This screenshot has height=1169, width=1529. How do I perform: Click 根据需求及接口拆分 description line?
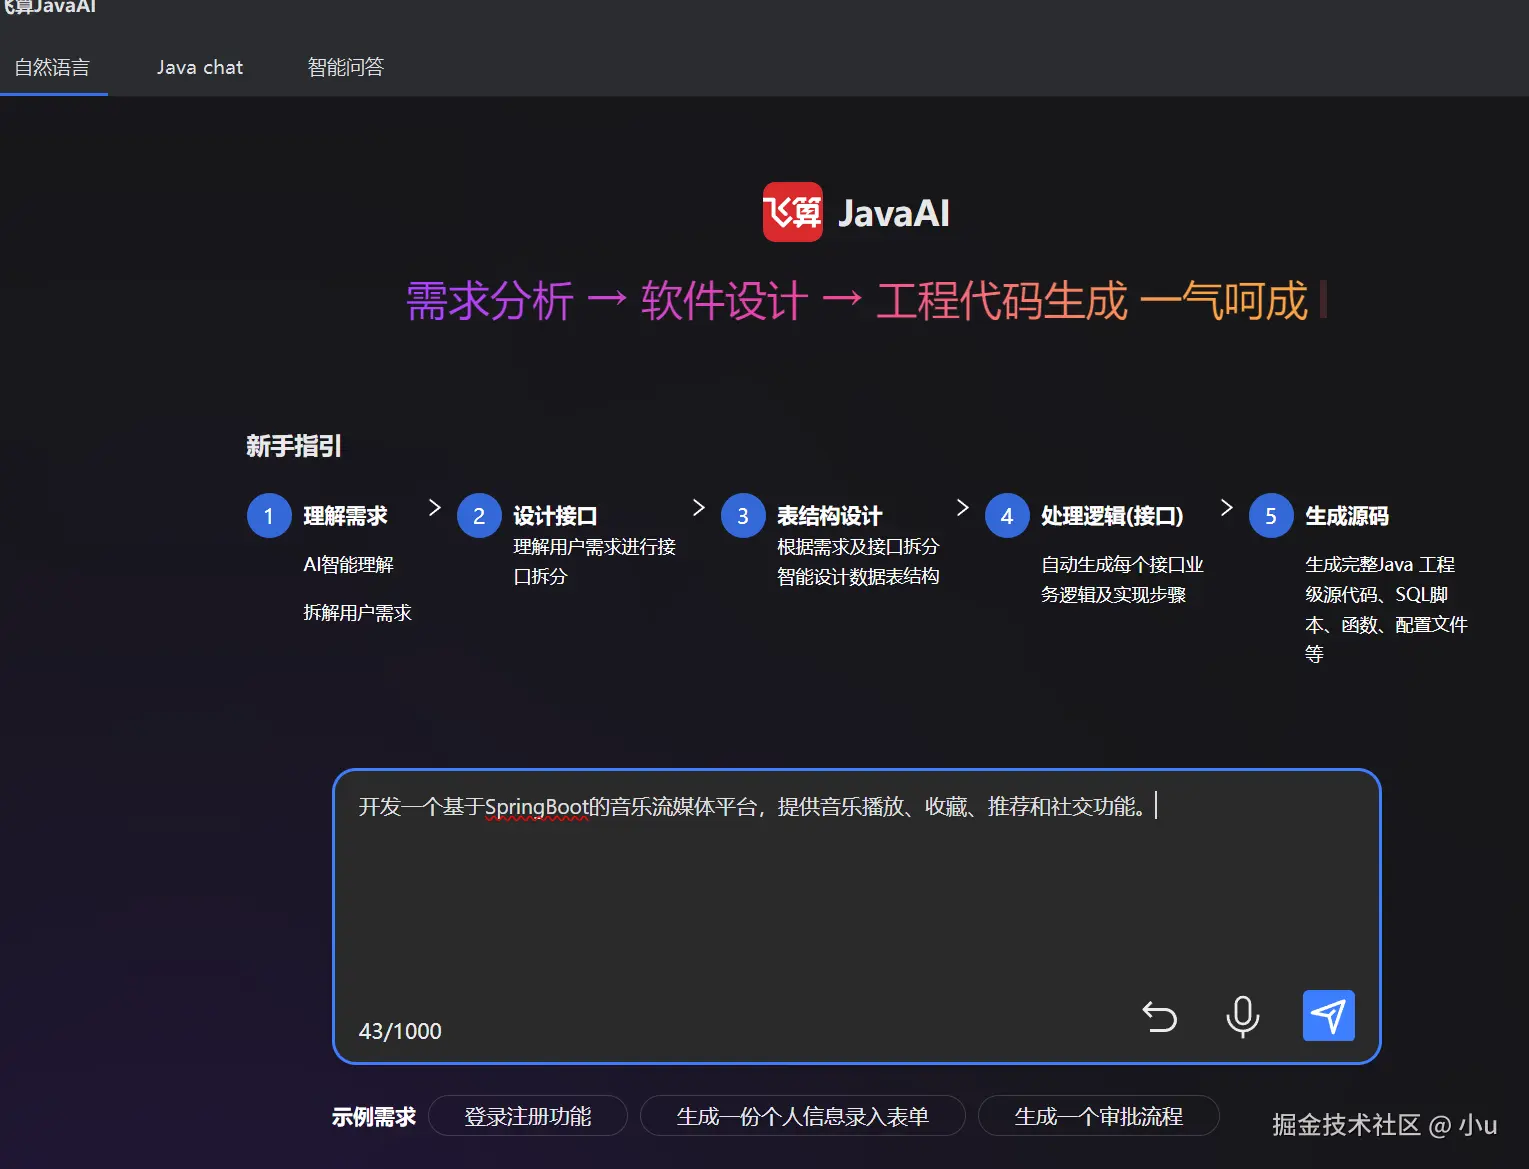[x=858, y=547]
